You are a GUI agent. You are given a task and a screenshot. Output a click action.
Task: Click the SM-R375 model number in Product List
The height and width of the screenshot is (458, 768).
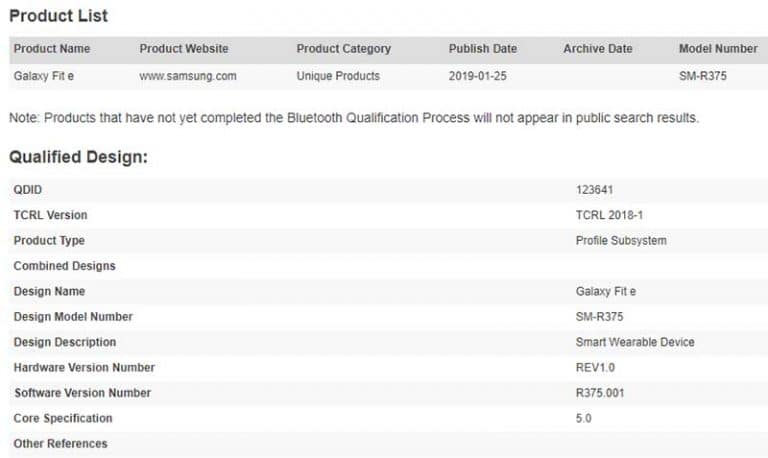703,76
